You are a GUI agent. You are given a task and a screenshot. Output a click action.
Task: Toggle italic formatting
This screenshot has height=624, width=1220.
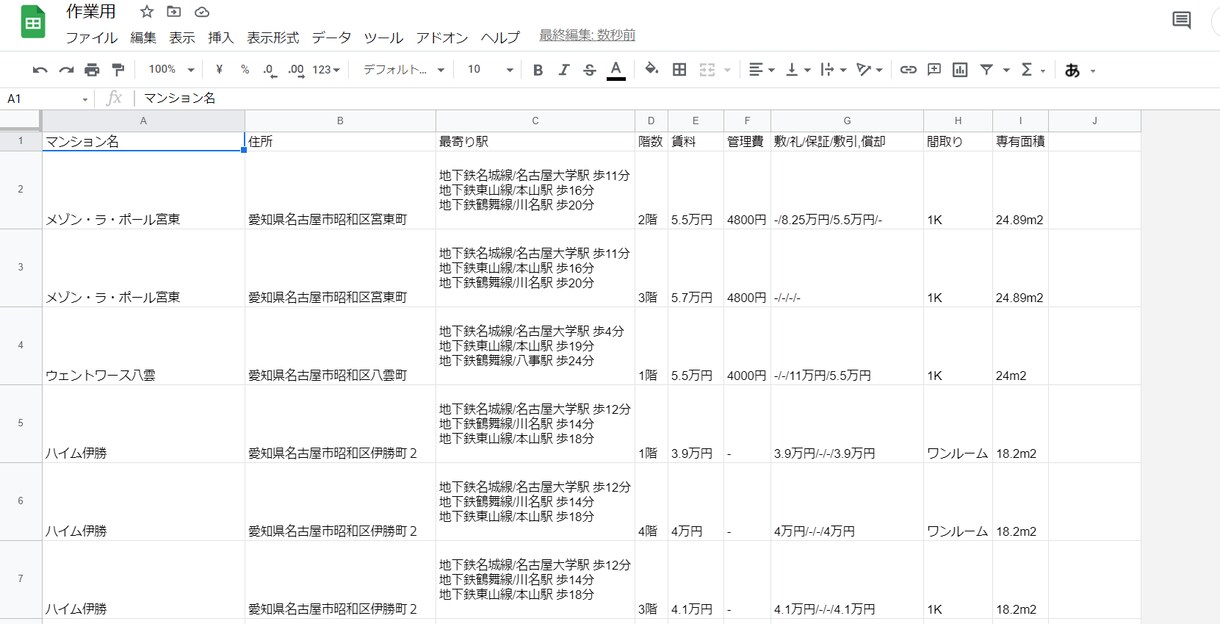[x=564, y=70]
